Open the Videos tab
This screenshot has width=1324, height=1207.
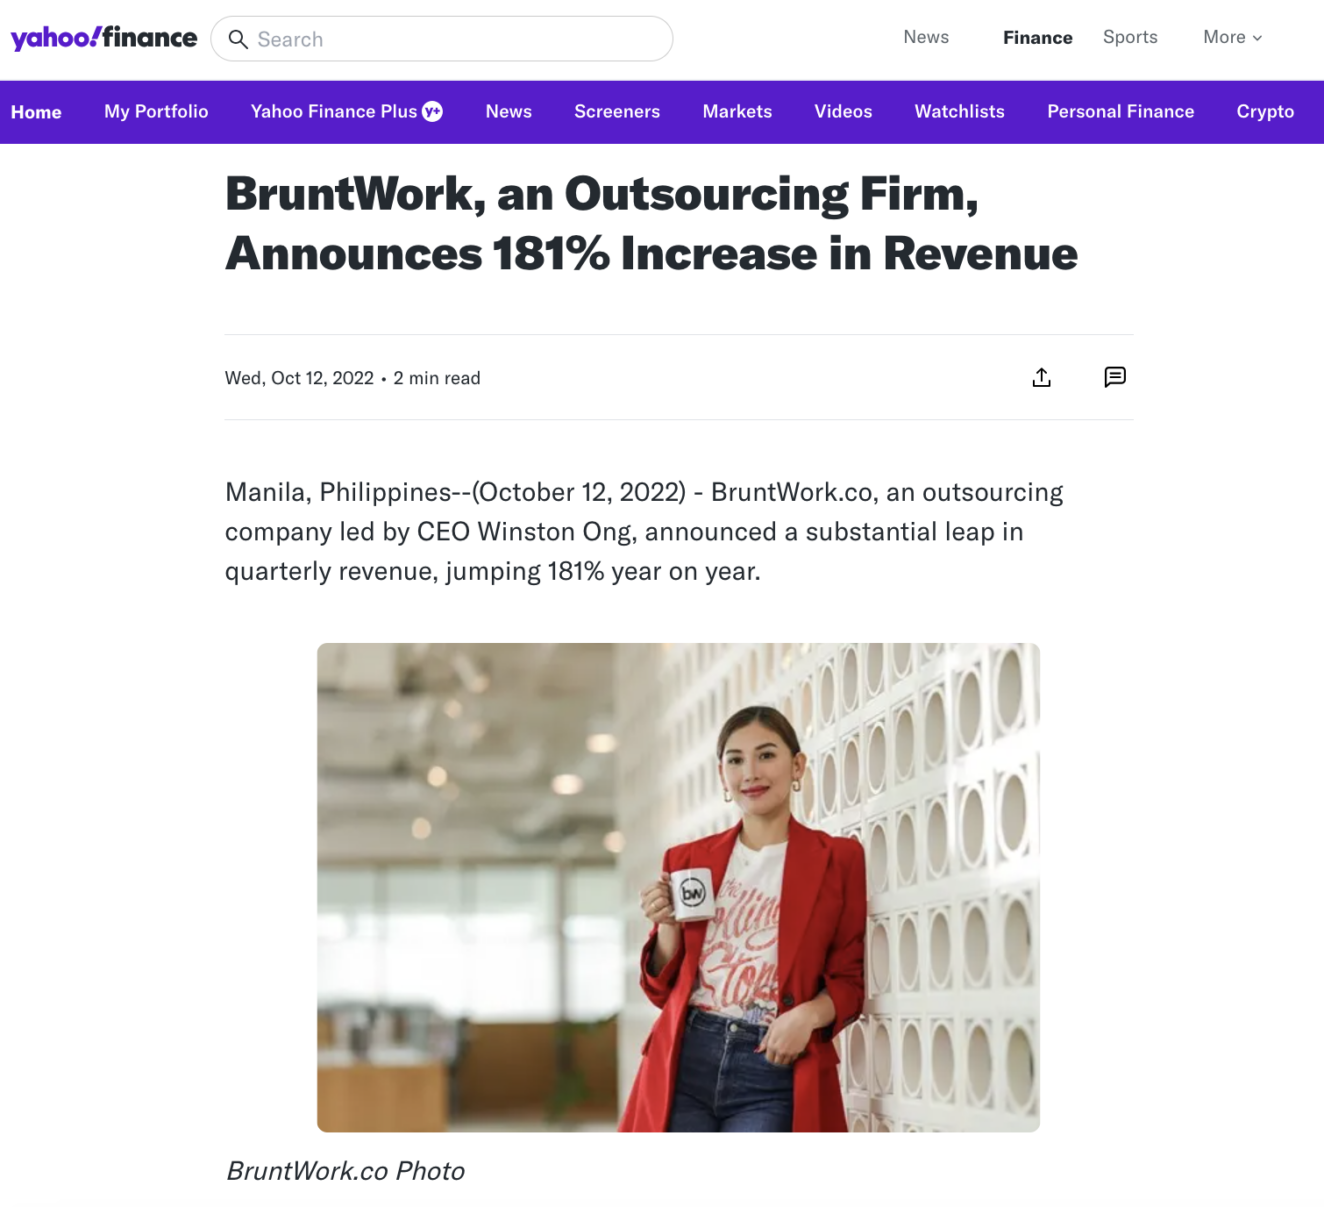843,111
